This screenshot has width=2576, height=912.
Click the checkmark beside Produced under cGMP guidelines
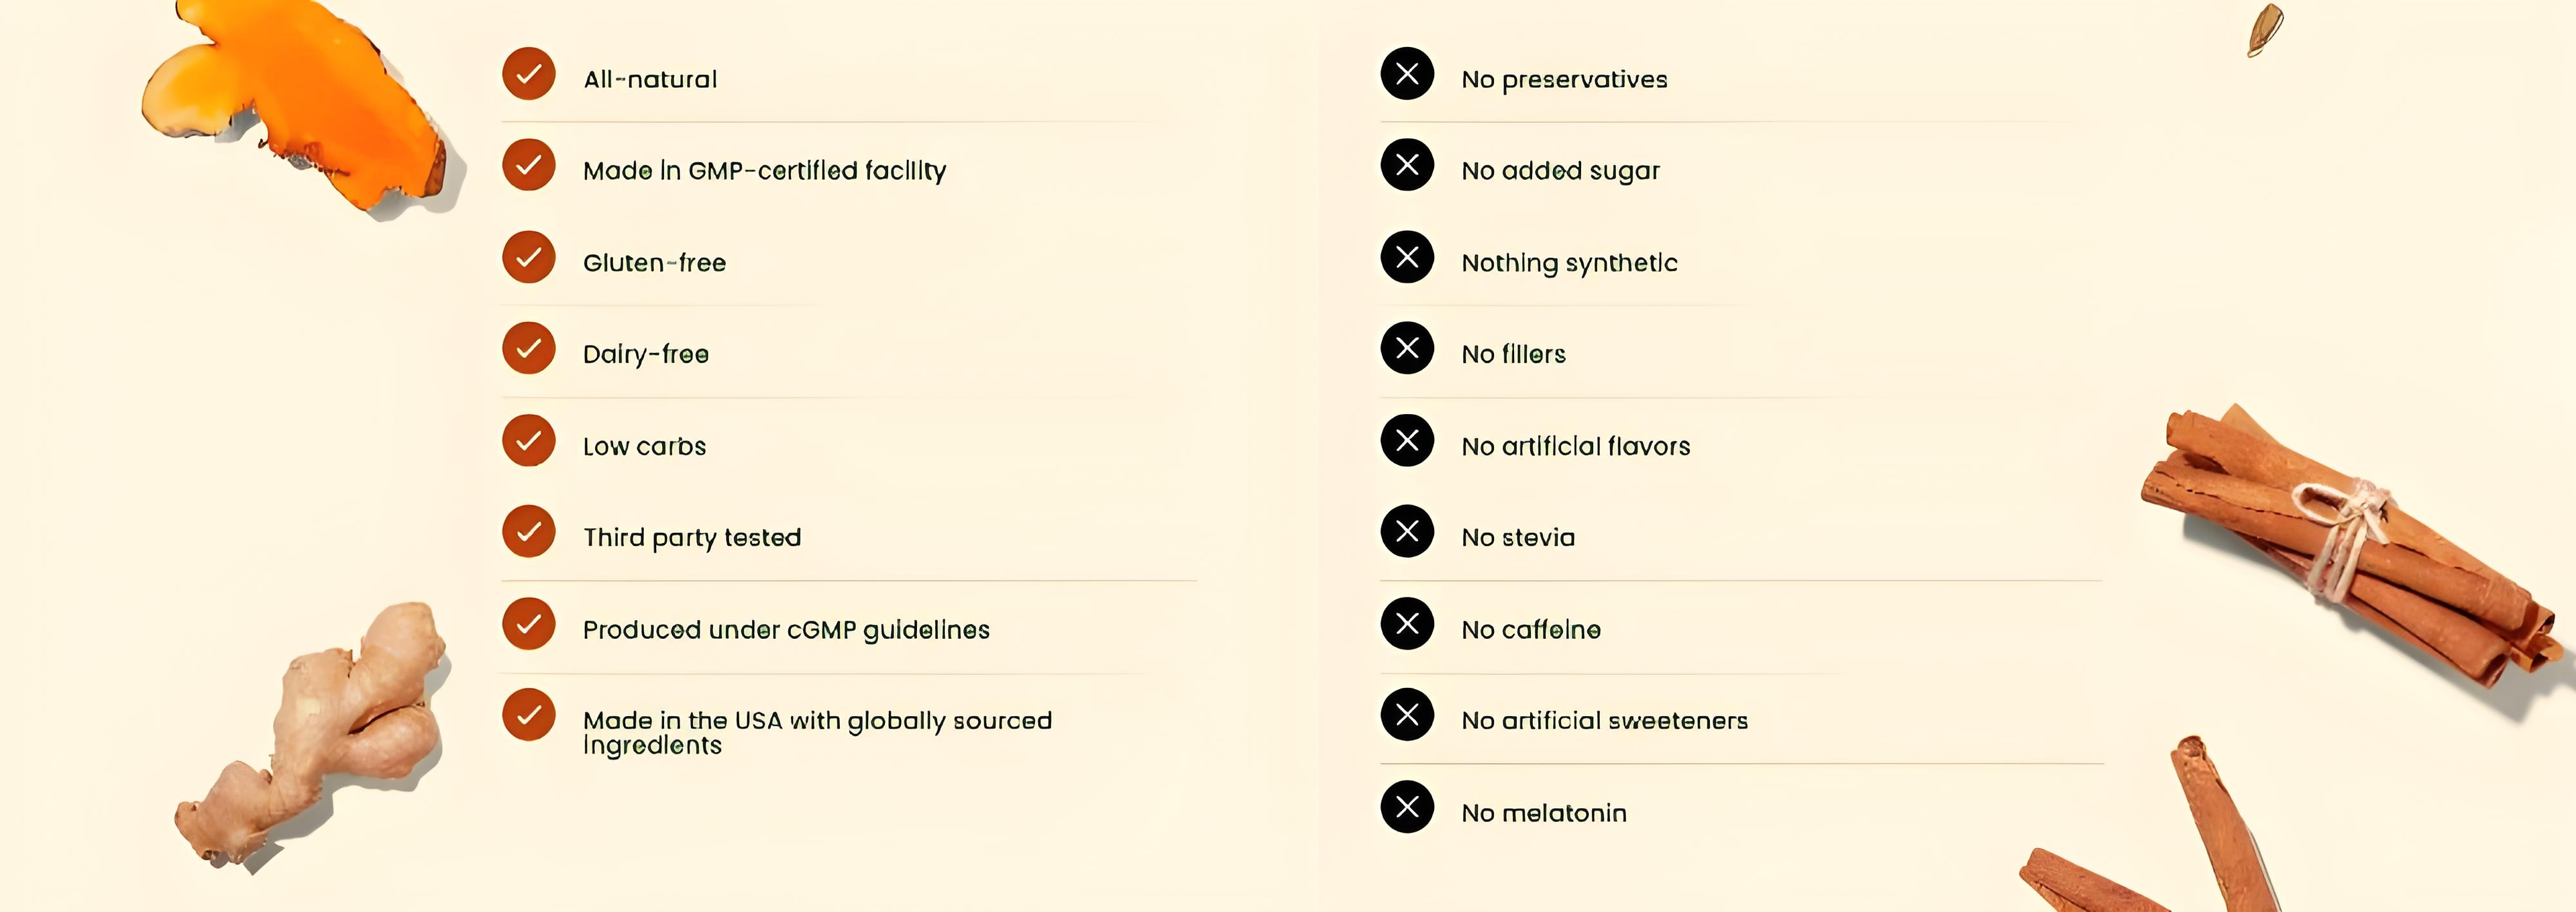(528, 624)
